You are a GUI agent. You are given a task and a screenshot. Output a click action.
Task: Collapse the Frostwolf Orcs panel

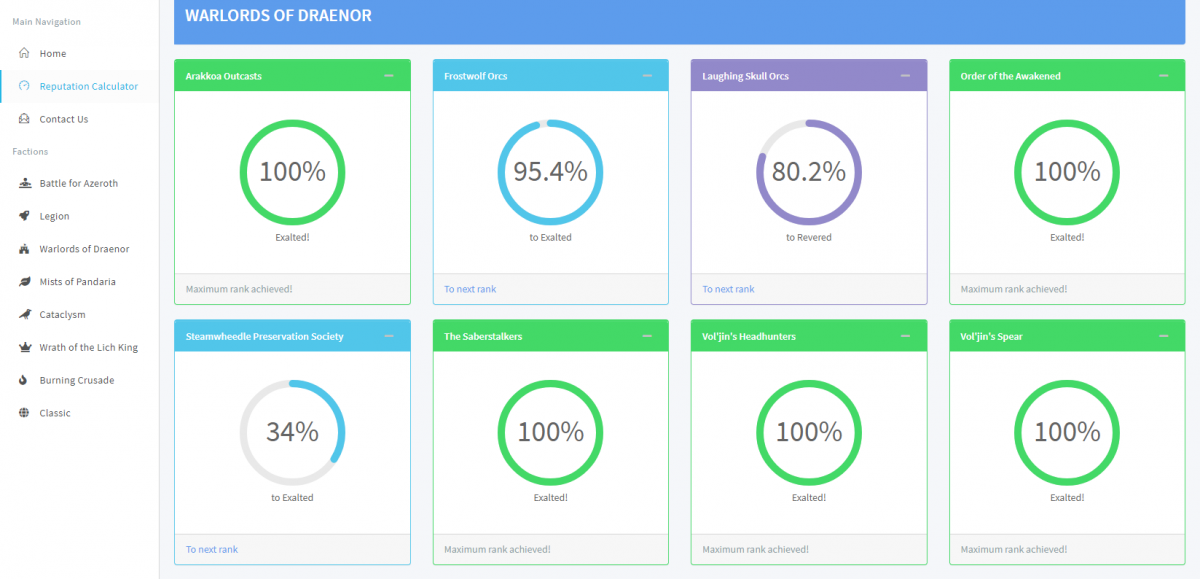click(x=647, y=76)
